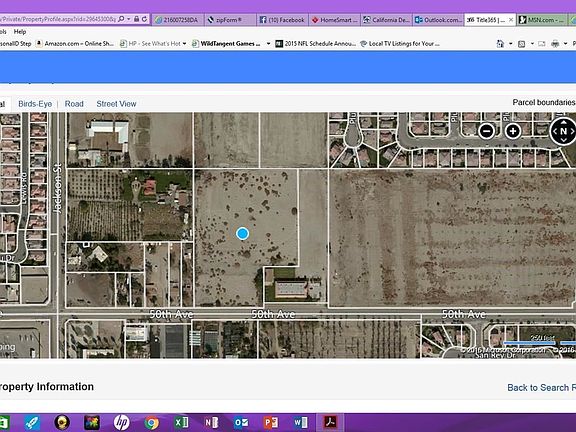Viewport: 576px width, 432px height.
Task: Switch to the zipForm browser tab
Action: pyautogui.click(x=229, y=20)
